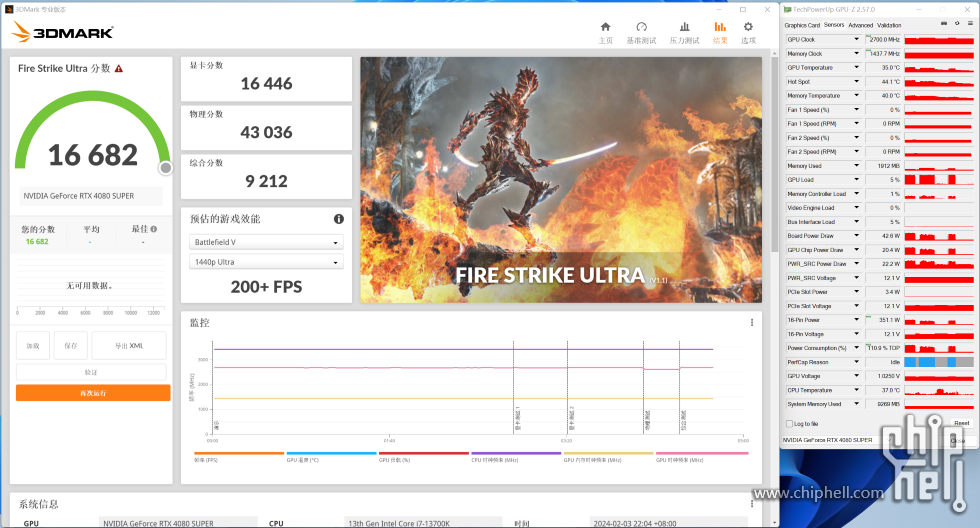Select the Results (结果) bar-chart icon

pyautogui.click(x=720, y=27)
